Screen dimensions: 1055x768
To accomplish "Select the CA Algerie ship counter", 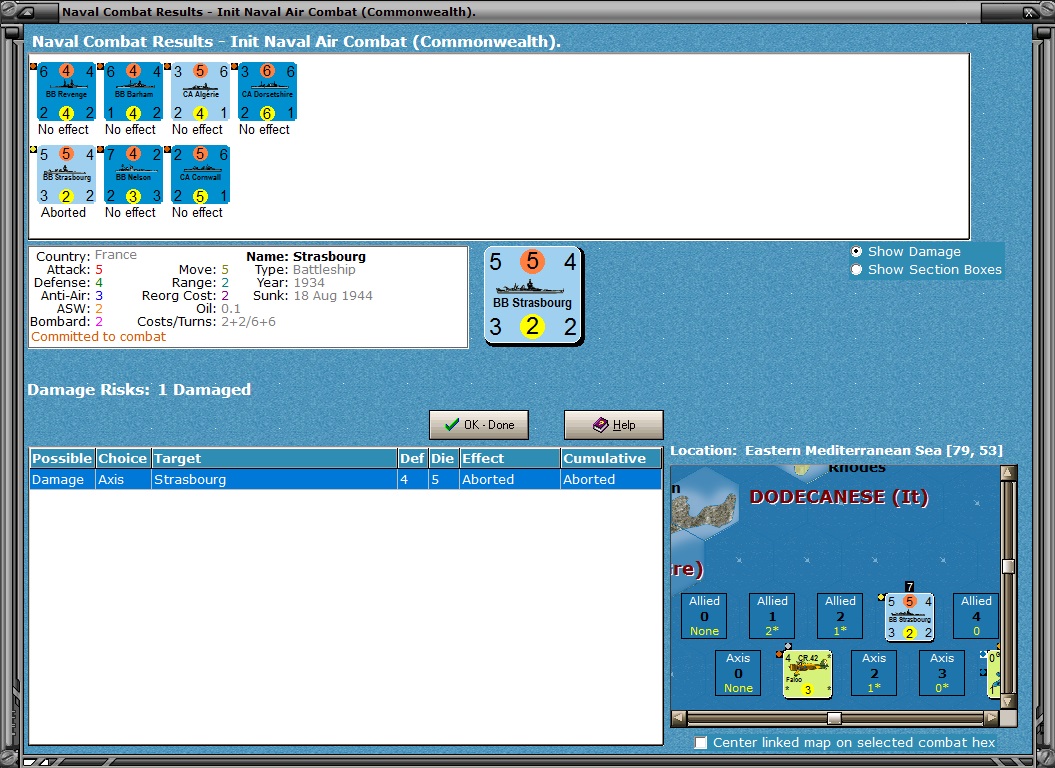I will (x=201, y=92).
